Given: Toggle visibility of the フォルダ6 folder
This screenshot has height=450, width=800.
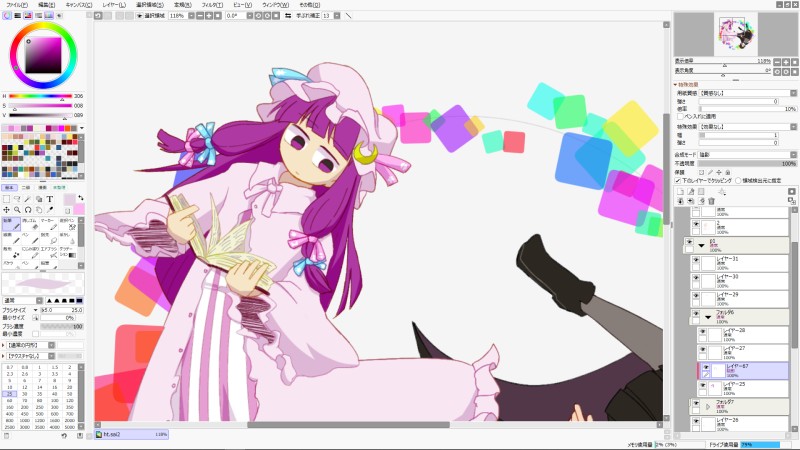Looking at the screenshot, I should (x=696, y=313).
